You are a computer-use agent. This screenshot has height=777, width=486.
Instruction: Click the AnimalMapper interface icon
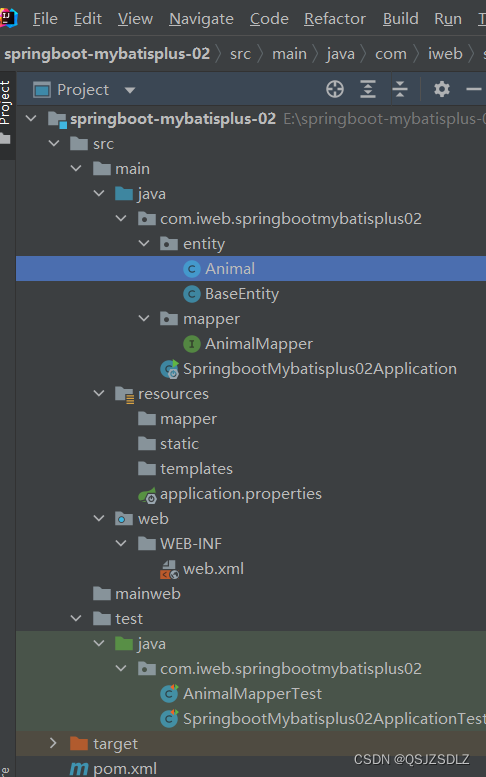pos(192,344)
